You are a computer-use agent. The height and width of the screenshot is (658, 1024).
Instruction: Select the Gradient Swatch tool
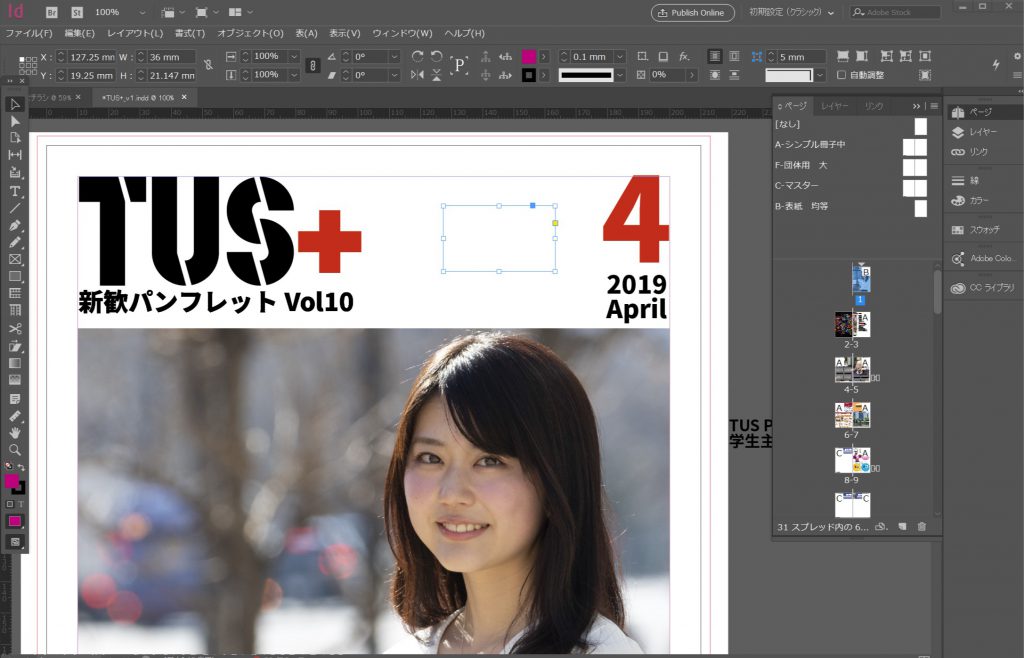14,363
